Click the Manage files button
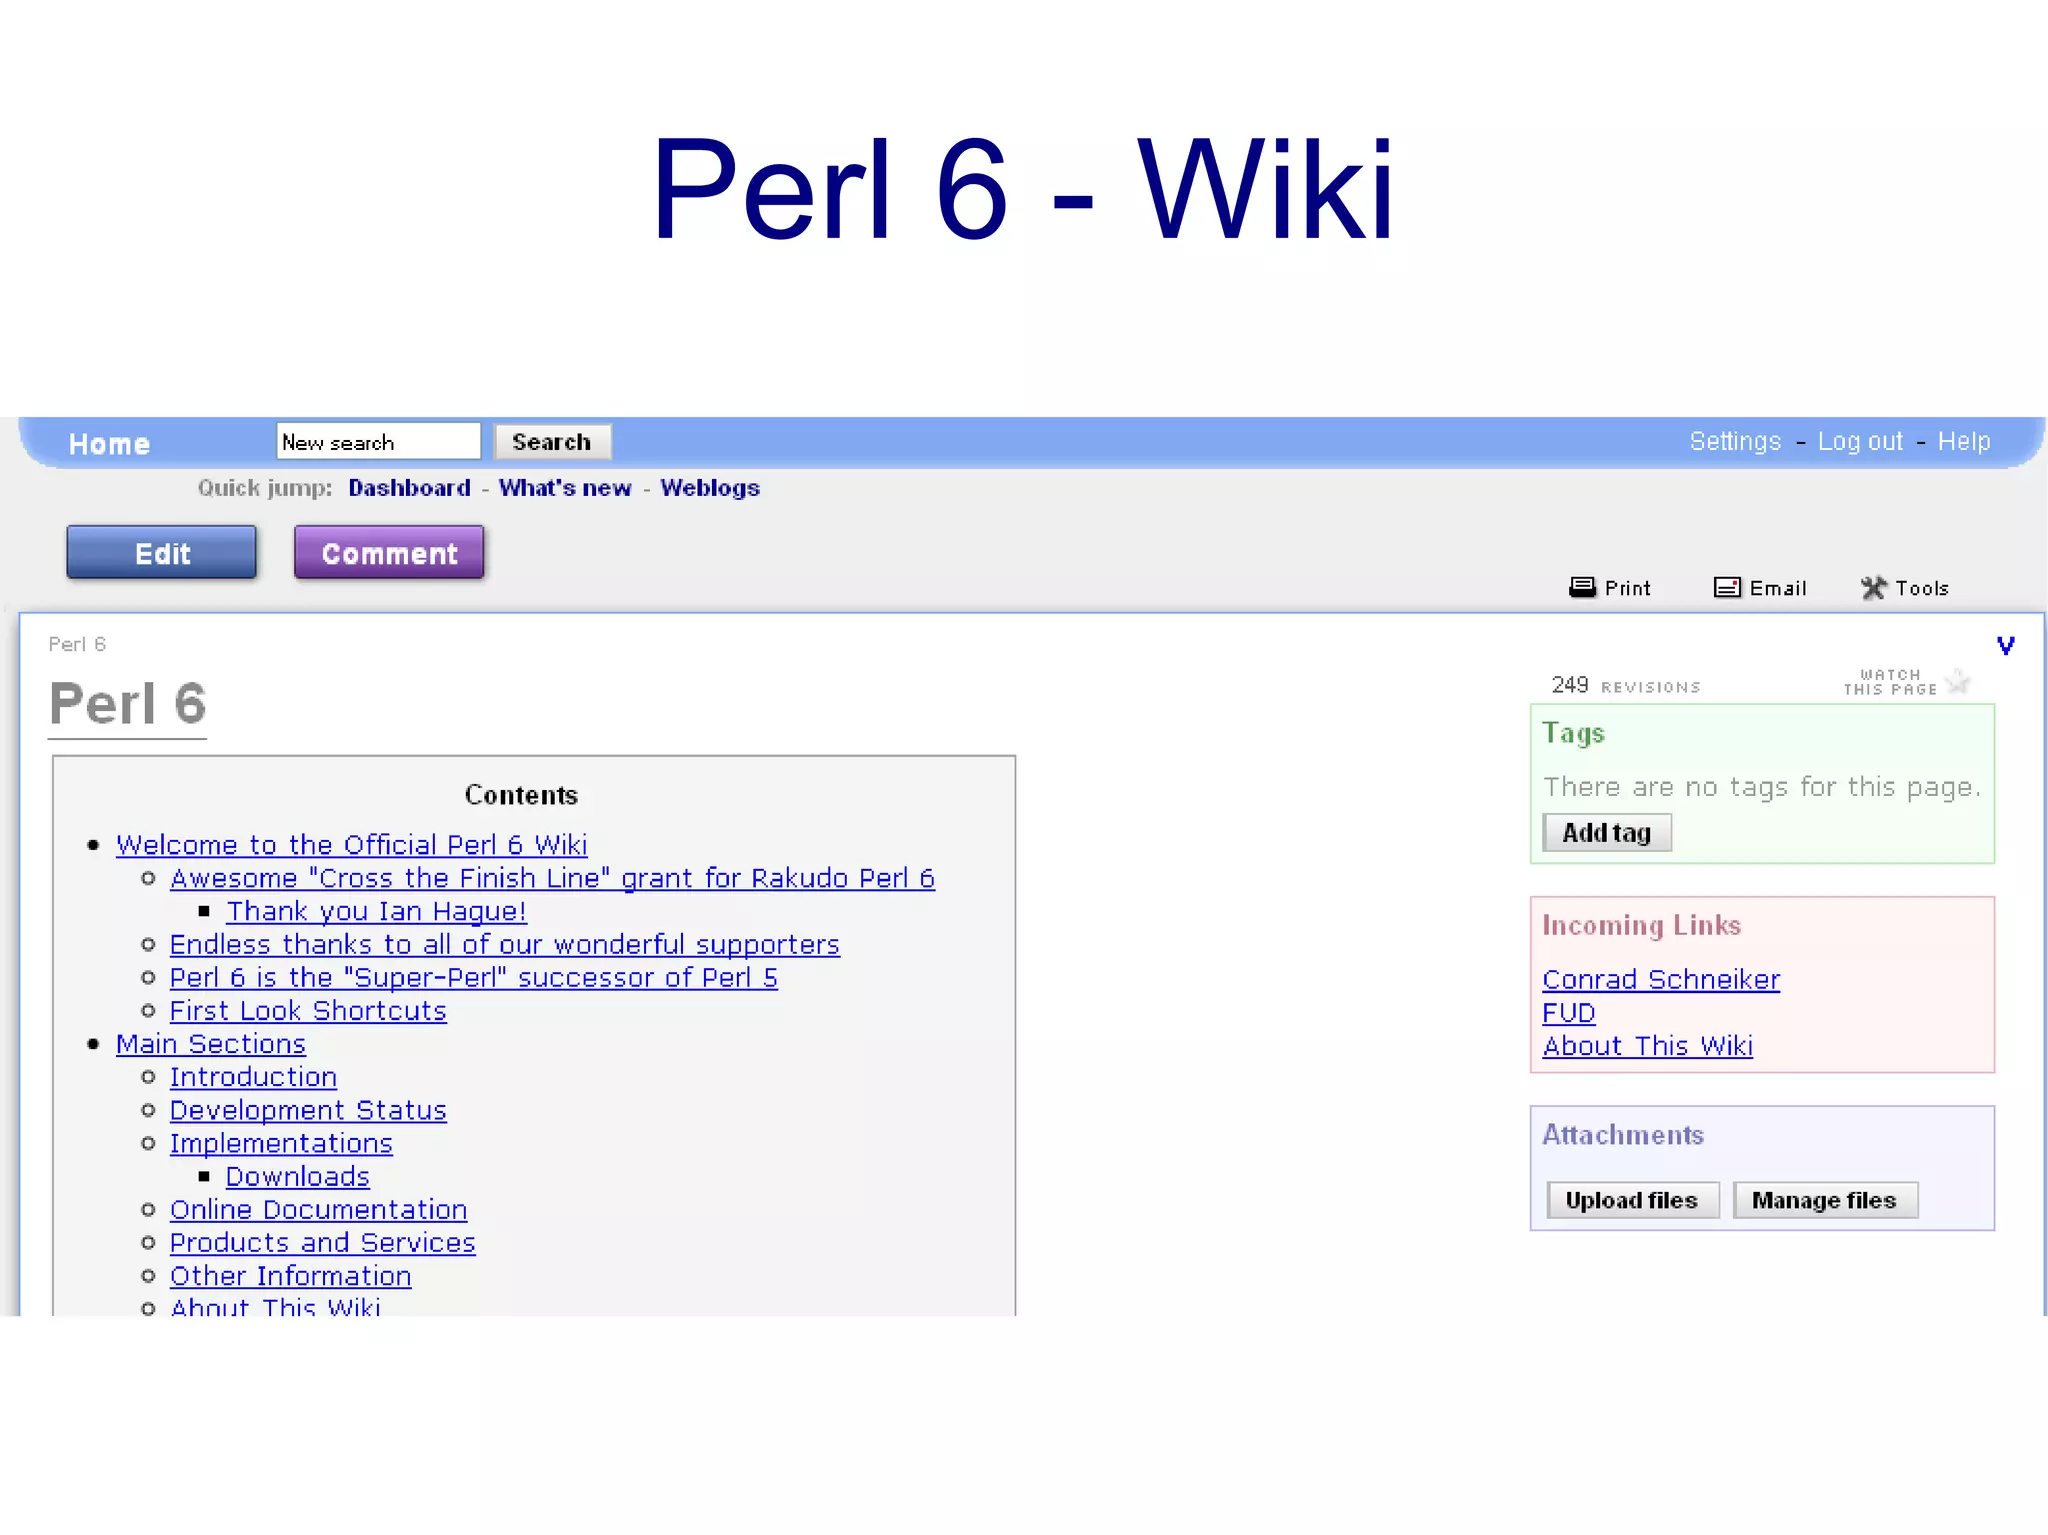 [x=1825, y=1200]
